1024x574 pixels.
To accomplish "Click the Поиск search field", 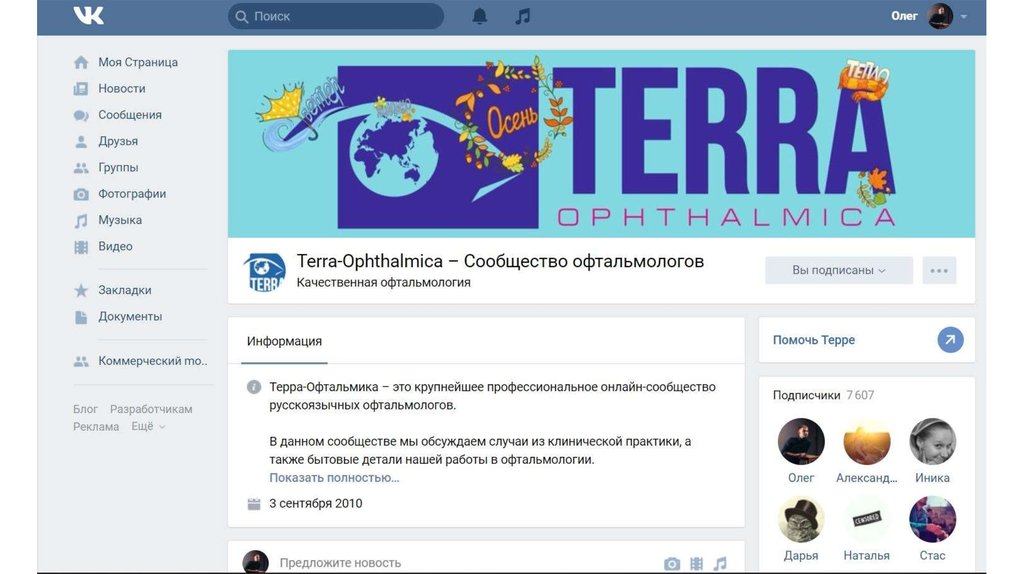I will [336, 16].
